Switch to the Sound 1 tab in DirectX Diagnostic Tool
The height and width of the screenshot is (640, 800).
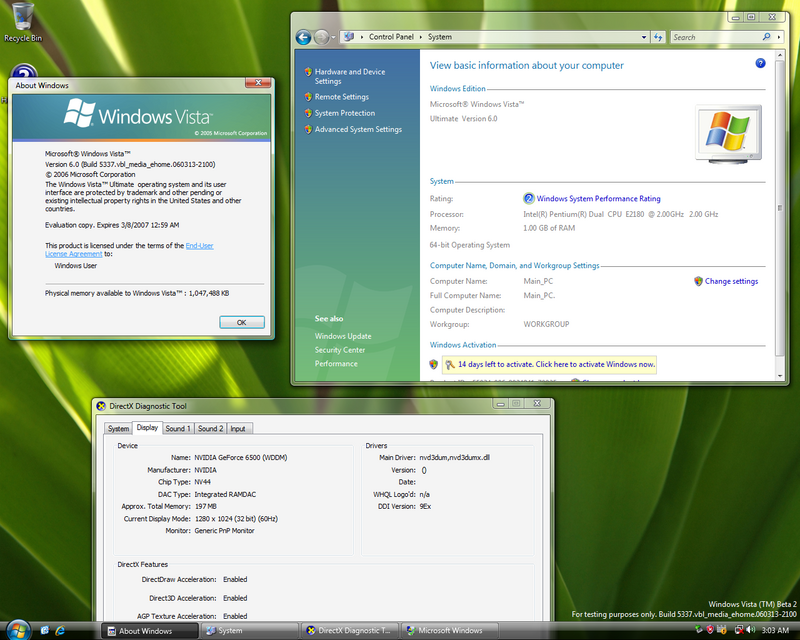[x=177, y=427]
